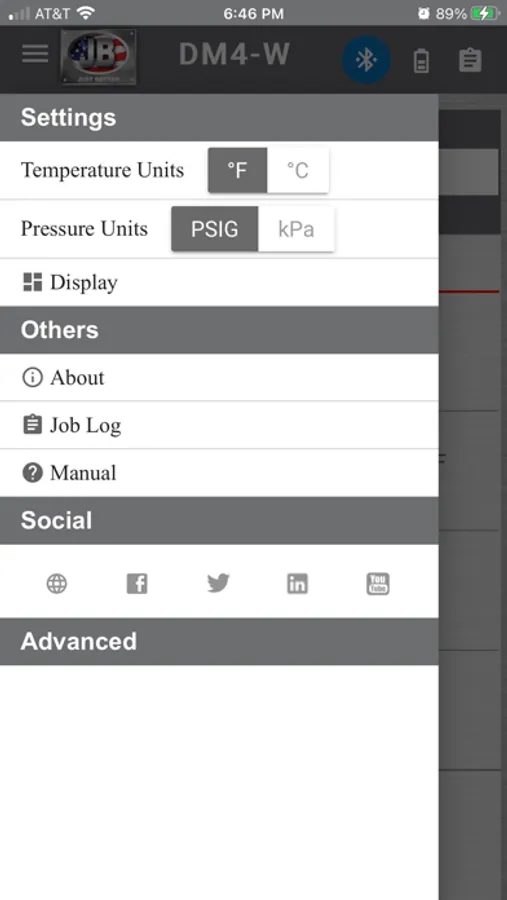The image size is (507, 900).
Task: Open the YouTube social icon
Action: (x=378, y=584)
